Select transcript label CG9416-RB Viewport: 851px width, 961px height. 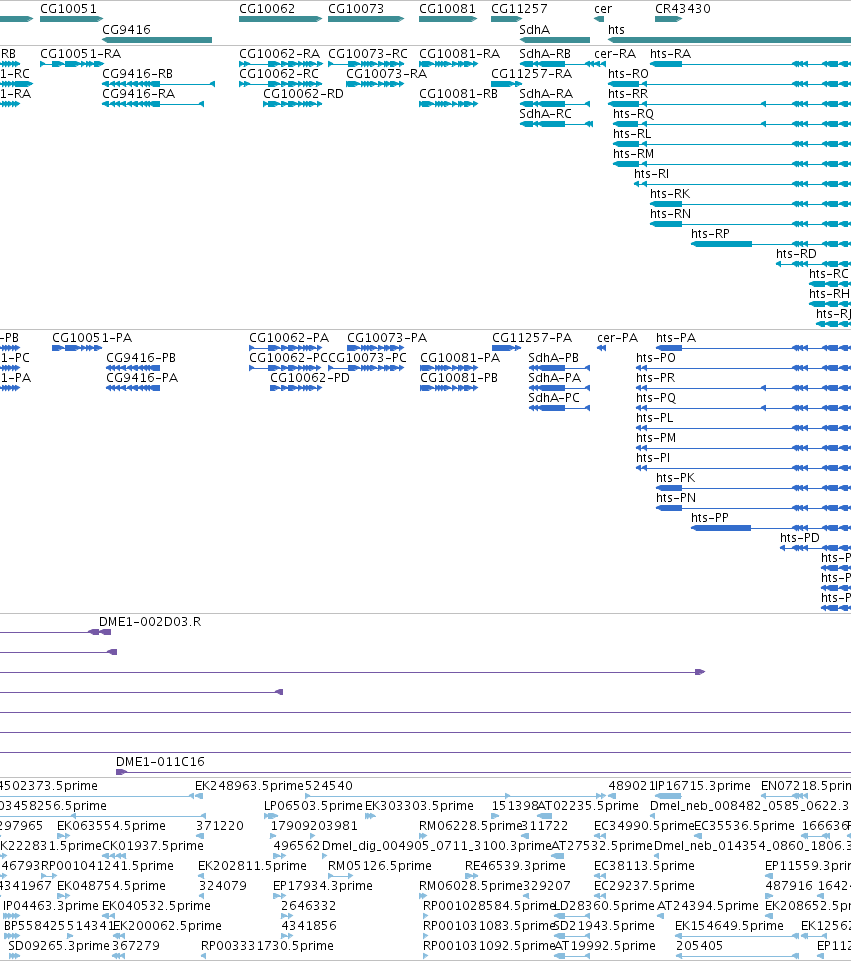pyautogui.click(x=137, y=74)
